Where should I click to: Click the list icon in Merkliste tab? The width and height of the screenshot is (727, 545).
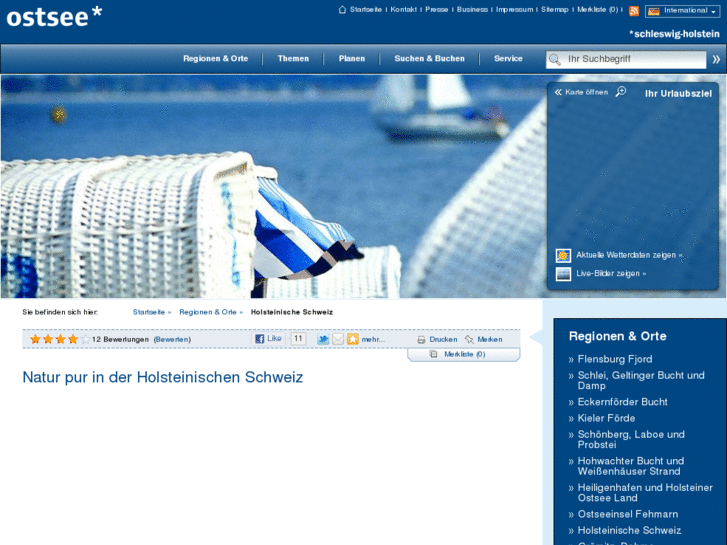click(x=434, y=354)
